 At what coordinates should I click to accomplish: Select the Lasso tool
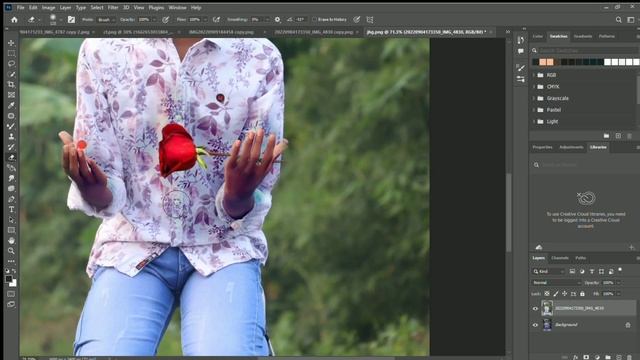[11, 64]
